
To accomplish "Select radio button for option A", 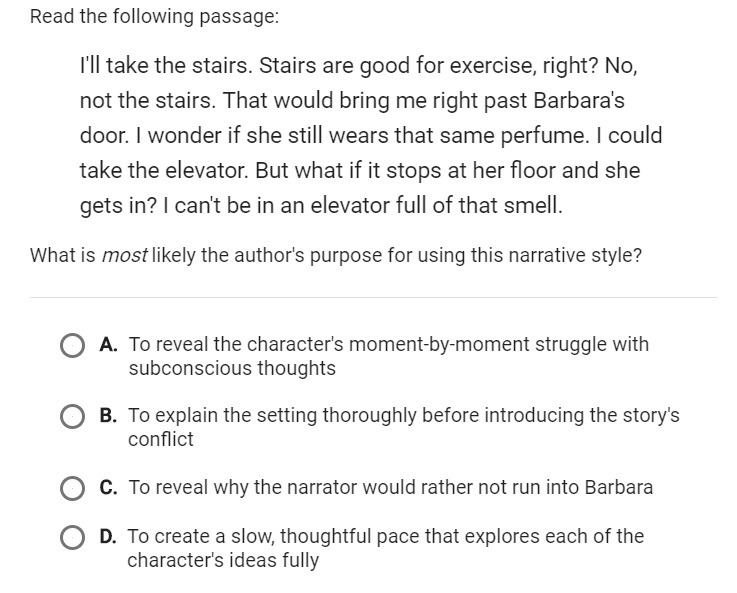I will 72,346.
